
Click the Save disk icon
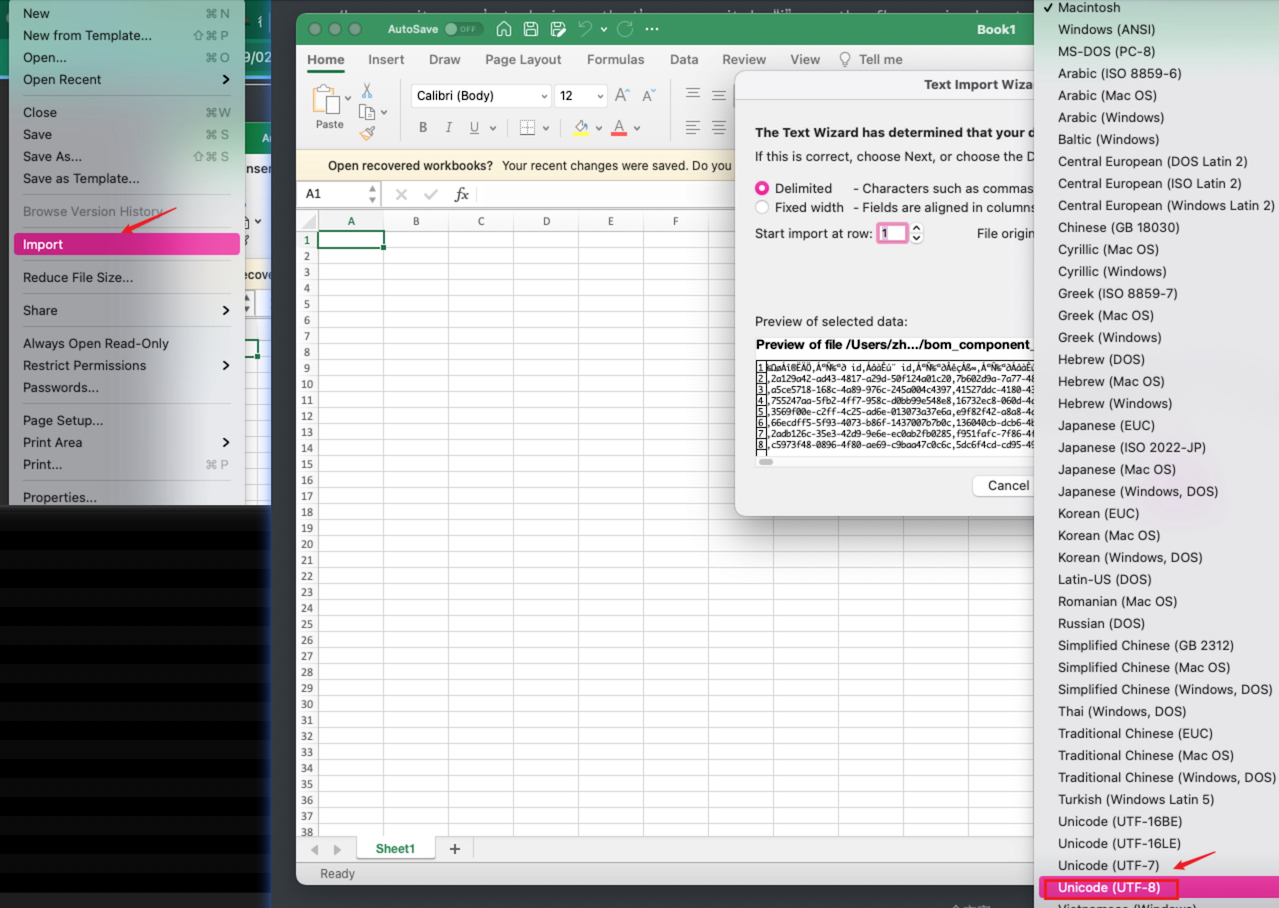[x=530, y=29]
